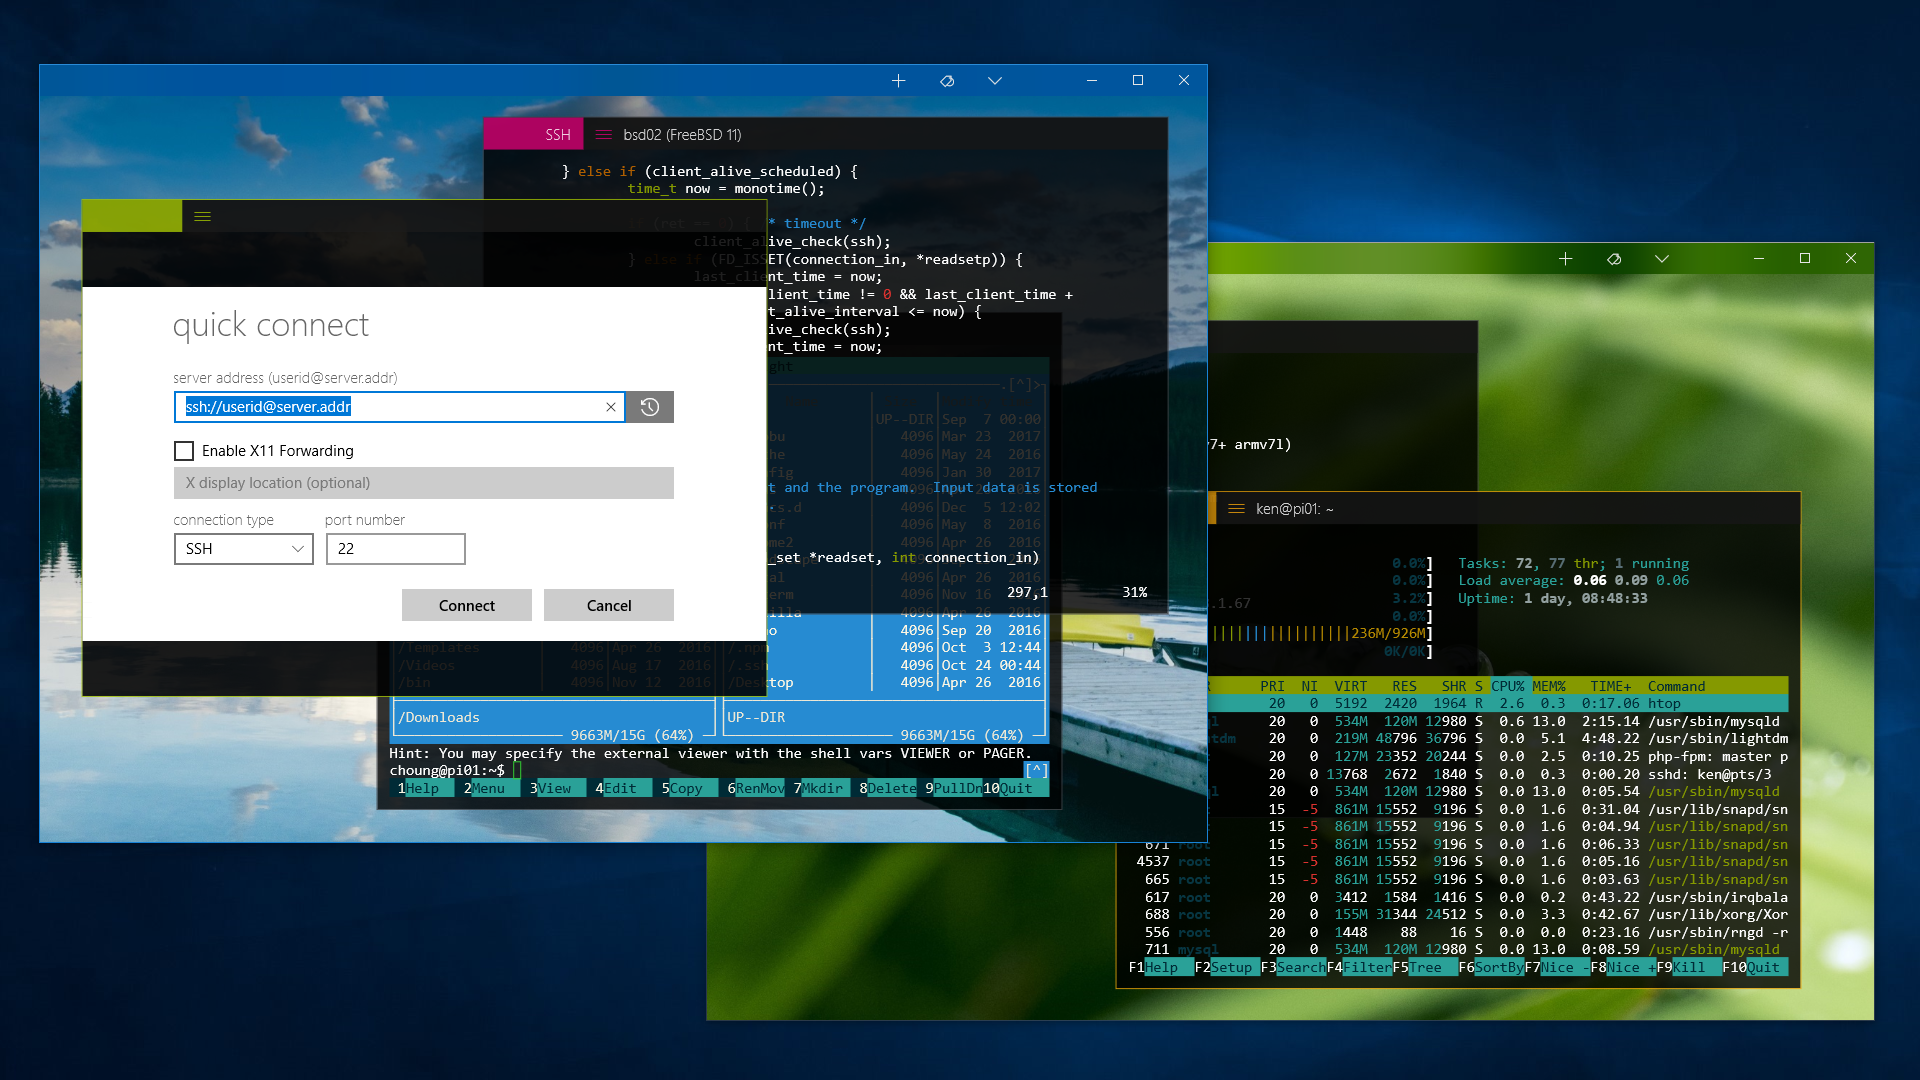Expand the chevron menu in the blue title bar
The height and width of the screenshot is (1080, 1920).
(994, 81)
